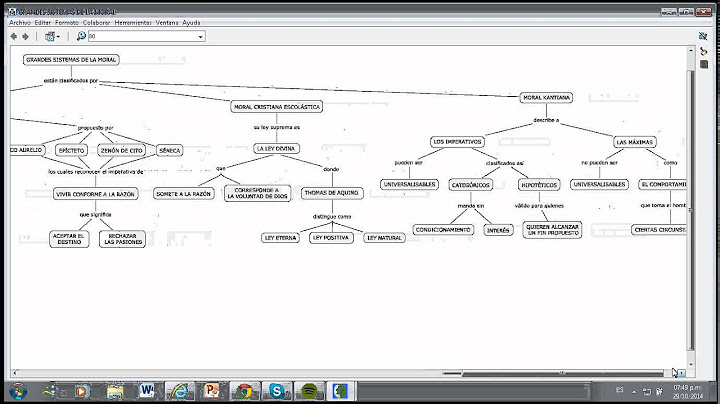Image resolution: width=720 pixels, height=404 pixels.
Task: Select the LOS IMPERATIVOS node
Action: point(457,142)
